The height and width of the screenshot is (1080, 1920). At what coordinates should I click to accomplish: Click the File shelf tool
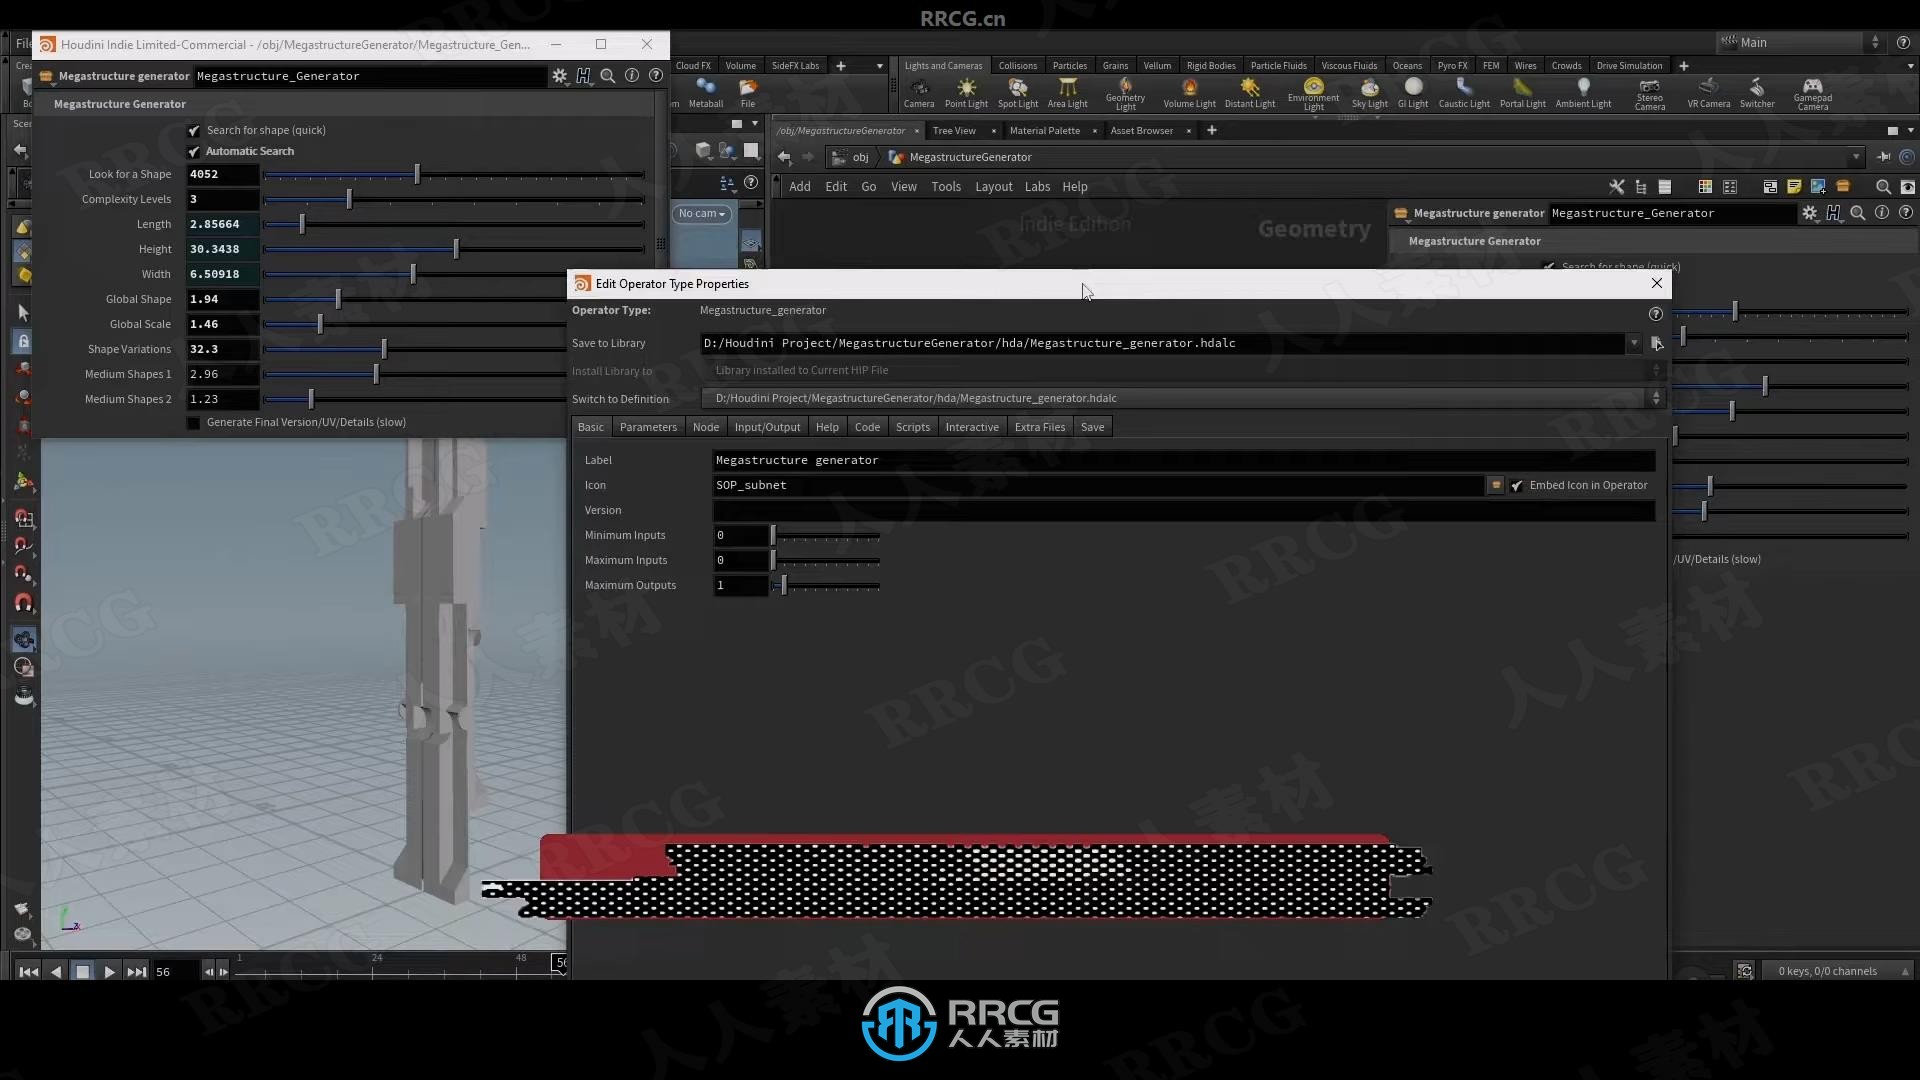pos(748,92)
